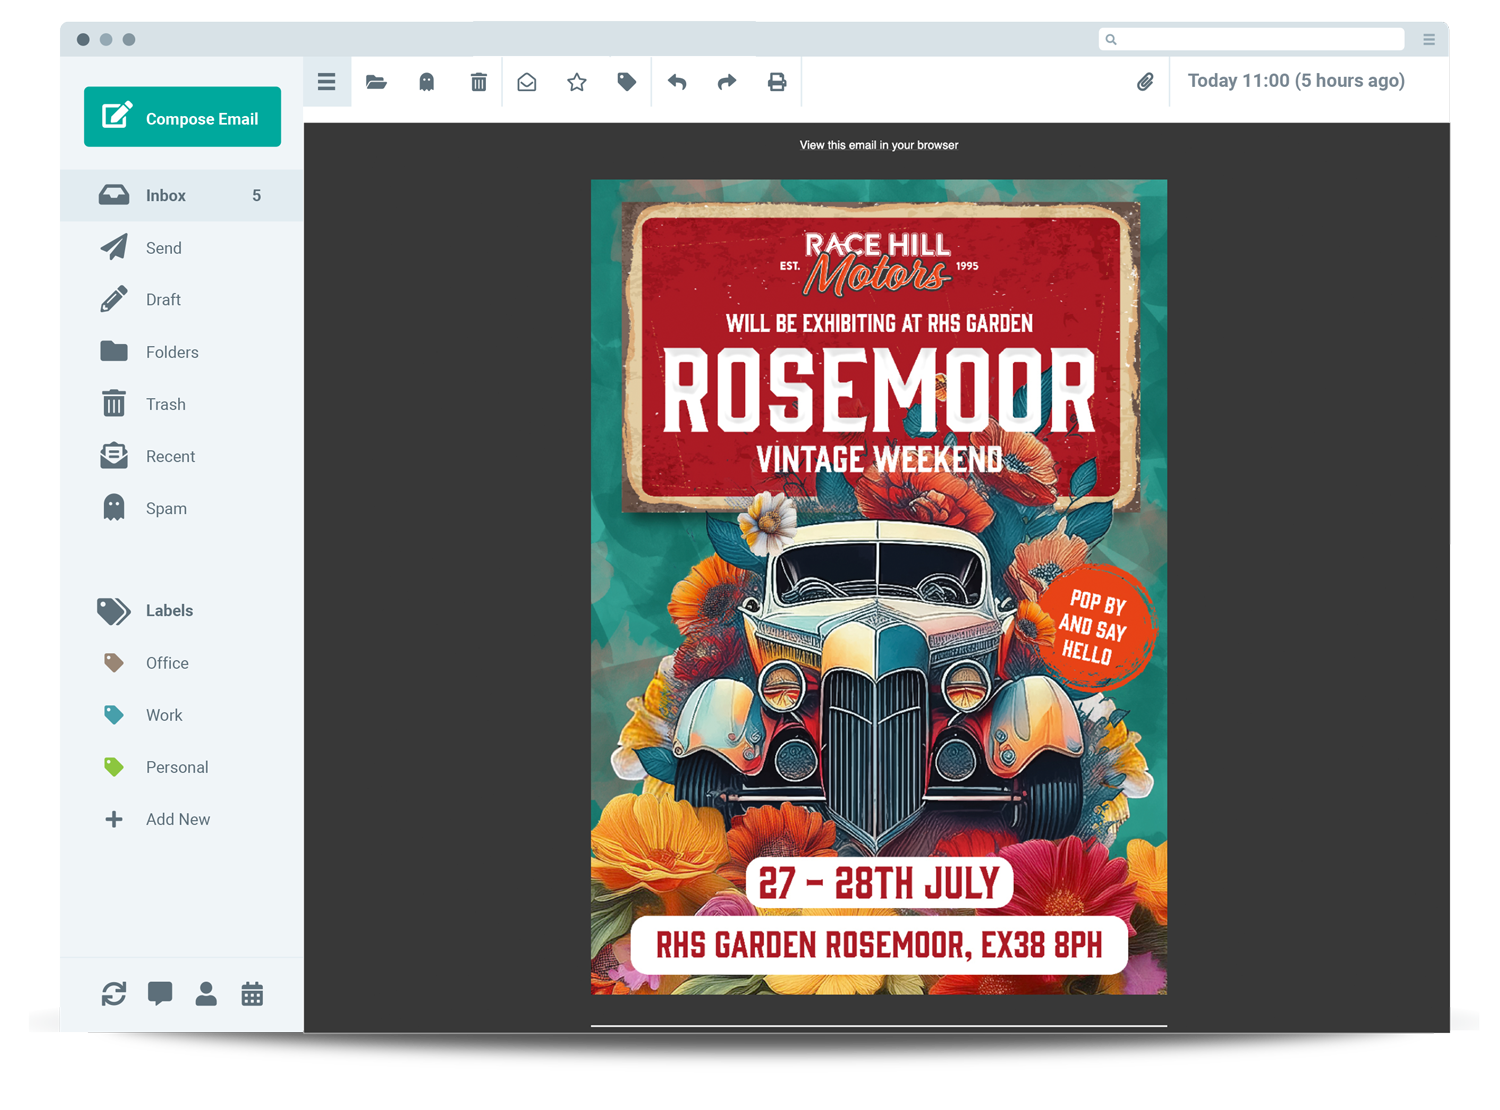
Task: Click the Compose Email button
Action: (x=182, y=117)
